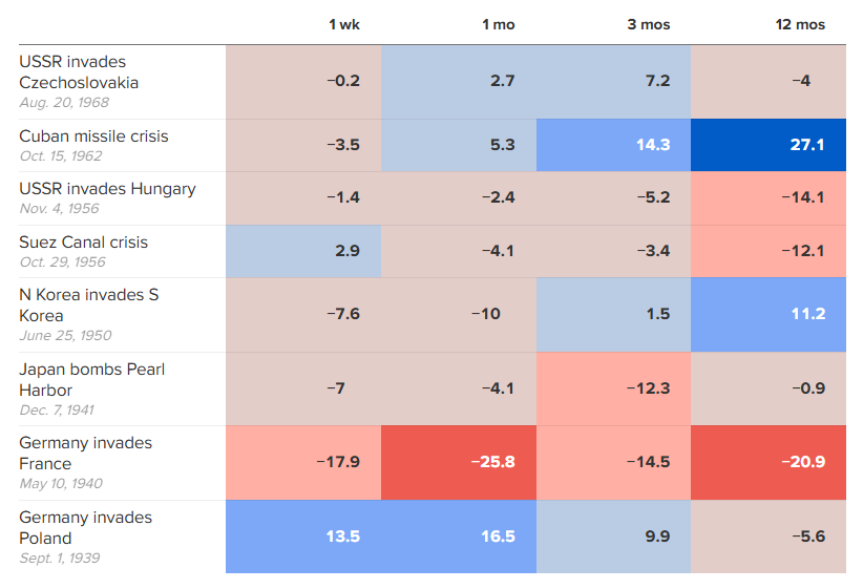The height and width of the screenshot is (585, 849).
Task: Select the "Japan bombs Pearl Harbor" label
Action: click(x=92, y=379)
